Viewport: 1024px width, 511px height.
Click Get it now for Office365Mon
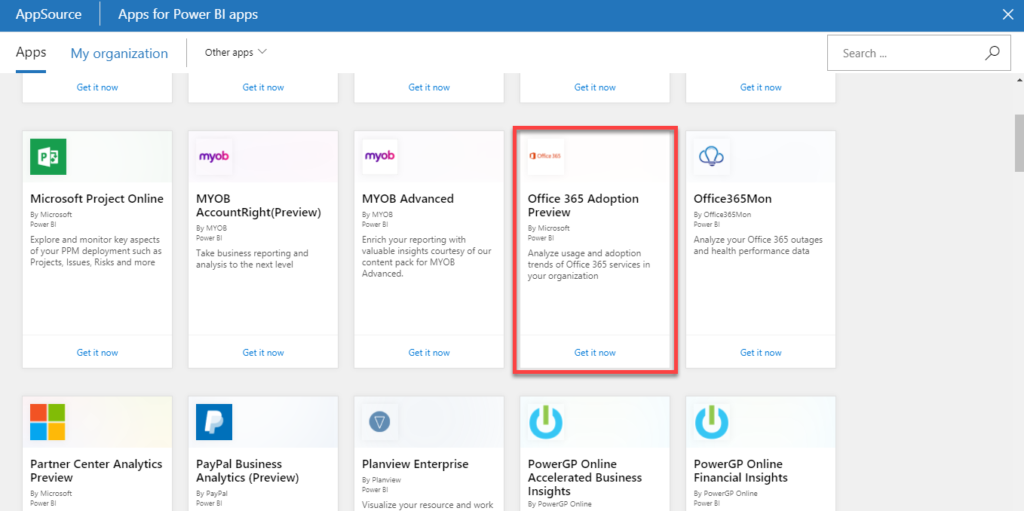click(x=761, y=352)
